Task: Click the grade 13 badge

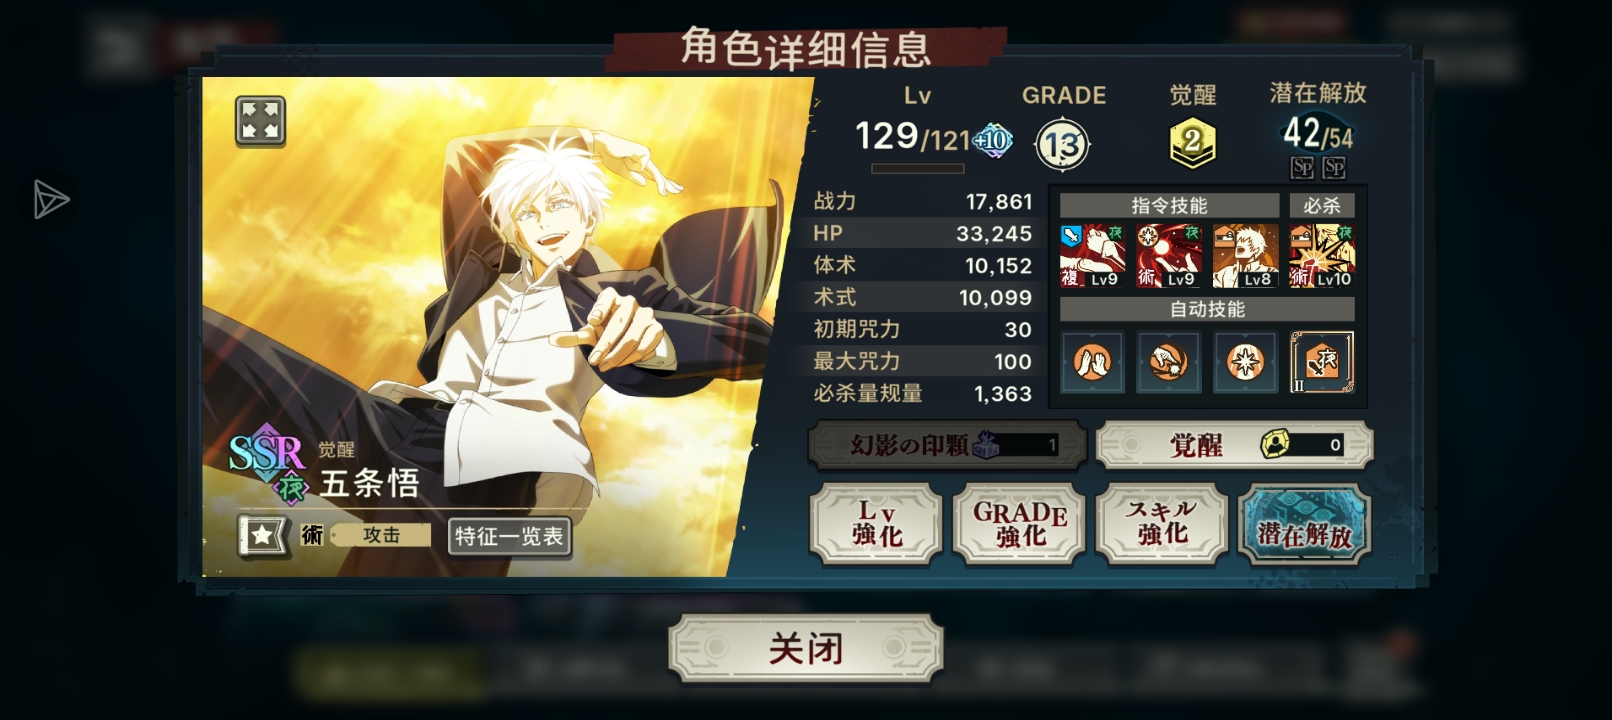Action: [1062, 145]
